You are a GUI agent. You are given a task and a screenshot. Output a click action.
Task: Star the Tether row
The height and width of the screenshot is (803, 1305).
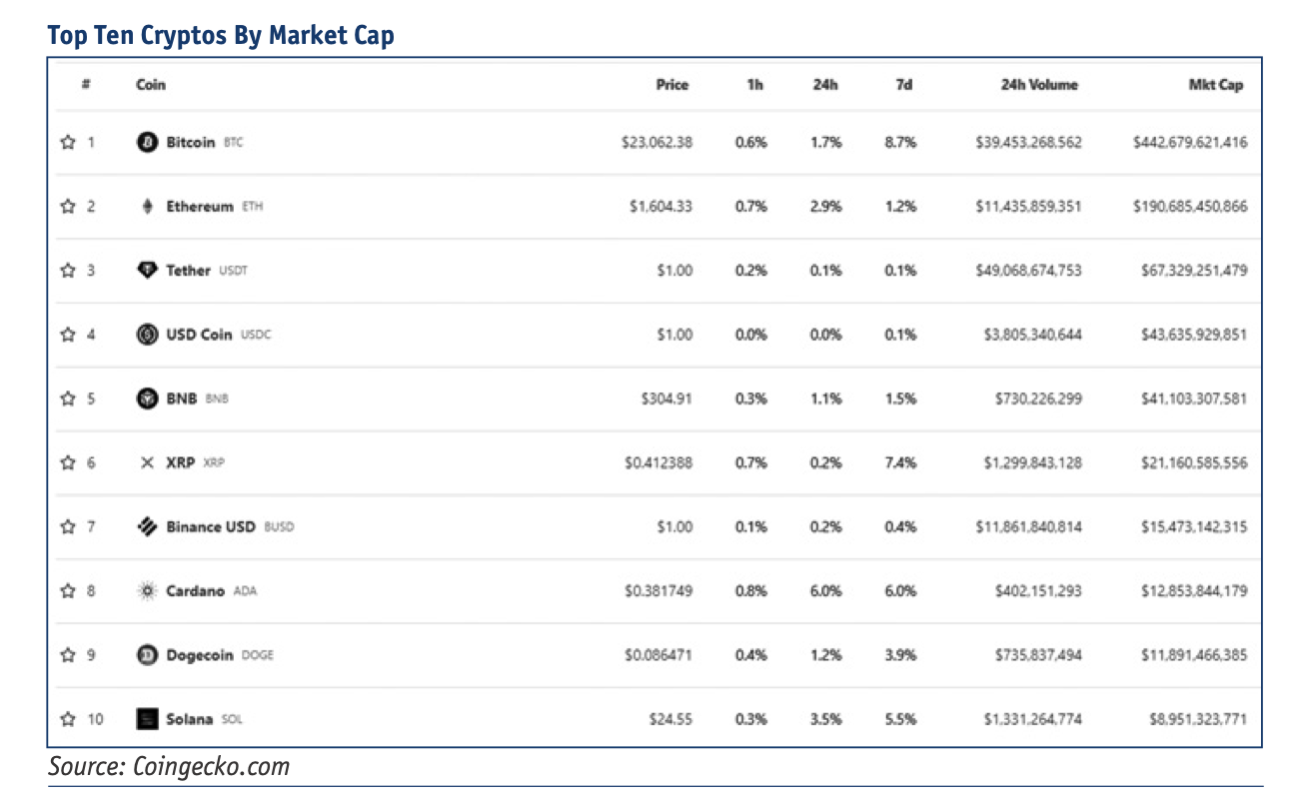pos(68,270)
